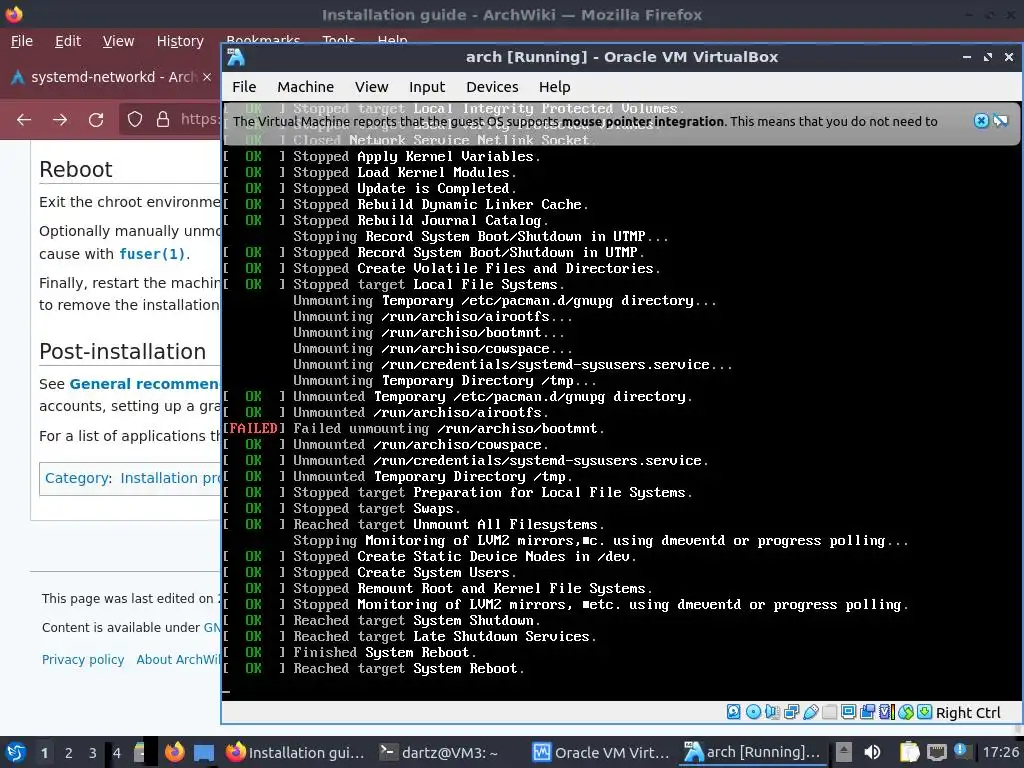Switch to workspace 1

[x=44, y=753]
